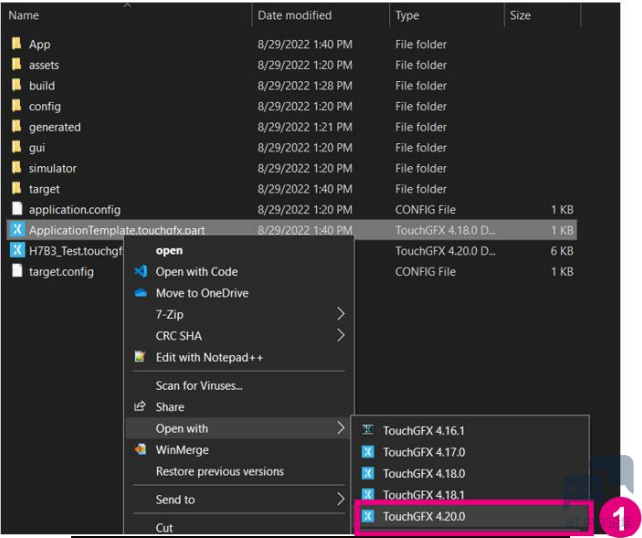Click the build folder icon

tap(16, 85)
